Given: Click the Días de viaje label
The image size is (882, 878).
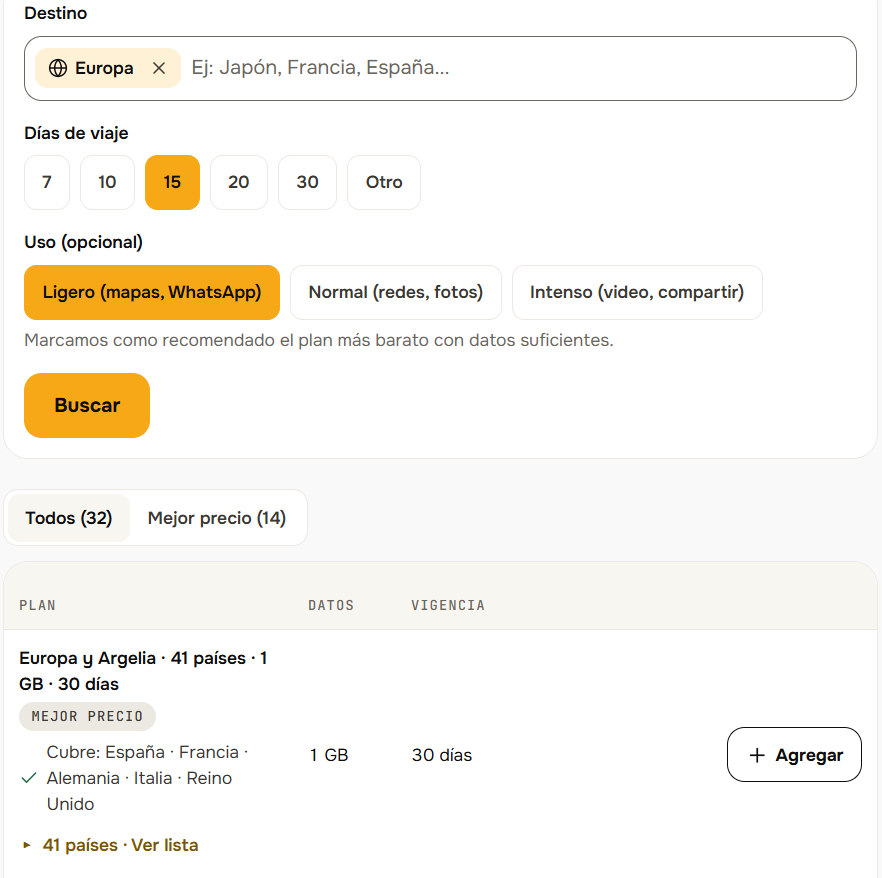Looking at the screenshot, I should tap(76, 133).
